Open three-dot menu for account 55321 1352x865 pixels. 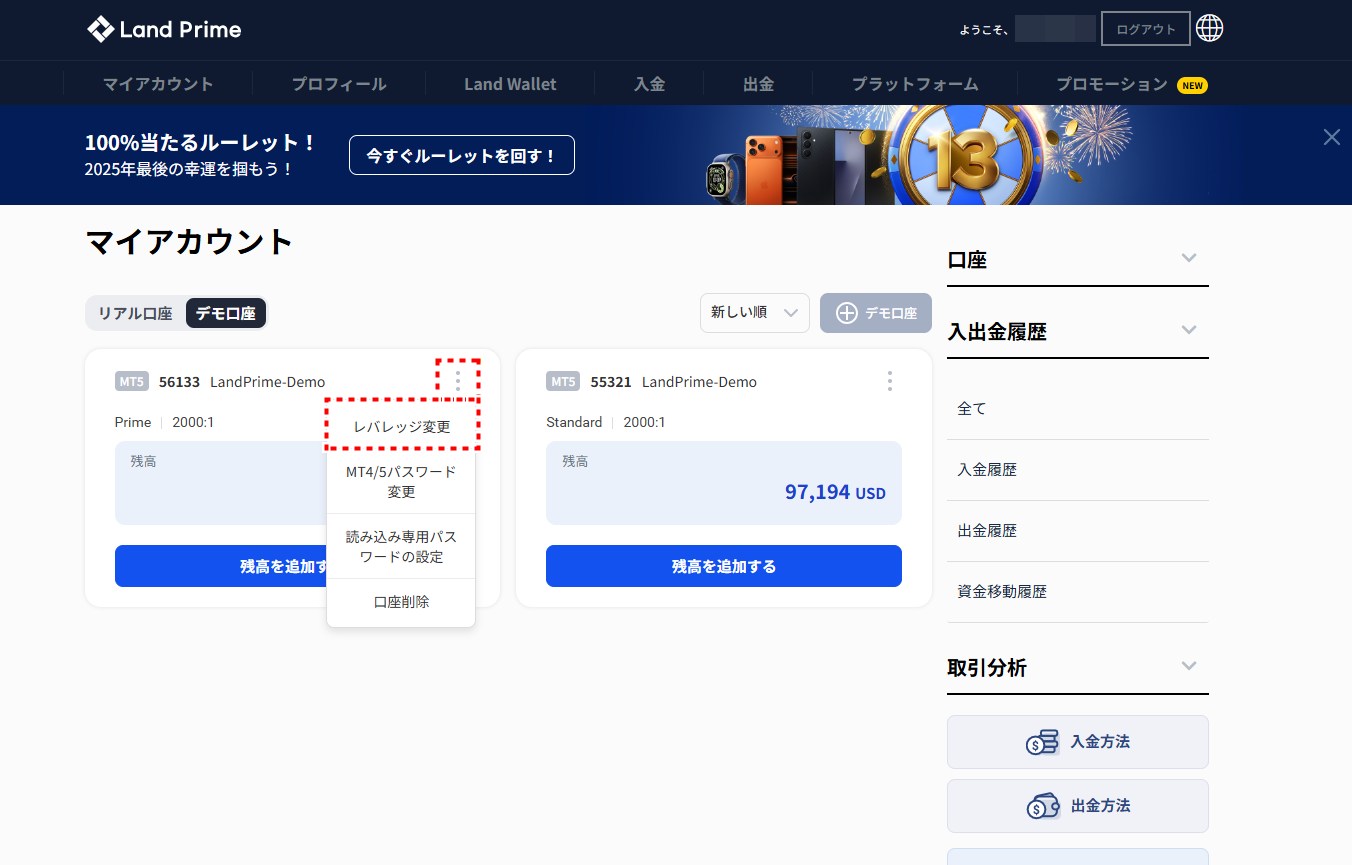tap(890, 381)
